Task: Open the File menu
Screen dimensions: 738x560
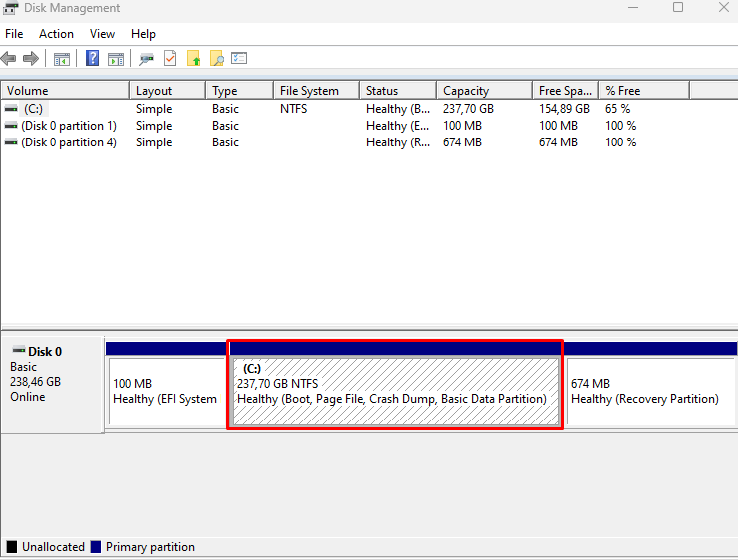Action: point(14,34)
